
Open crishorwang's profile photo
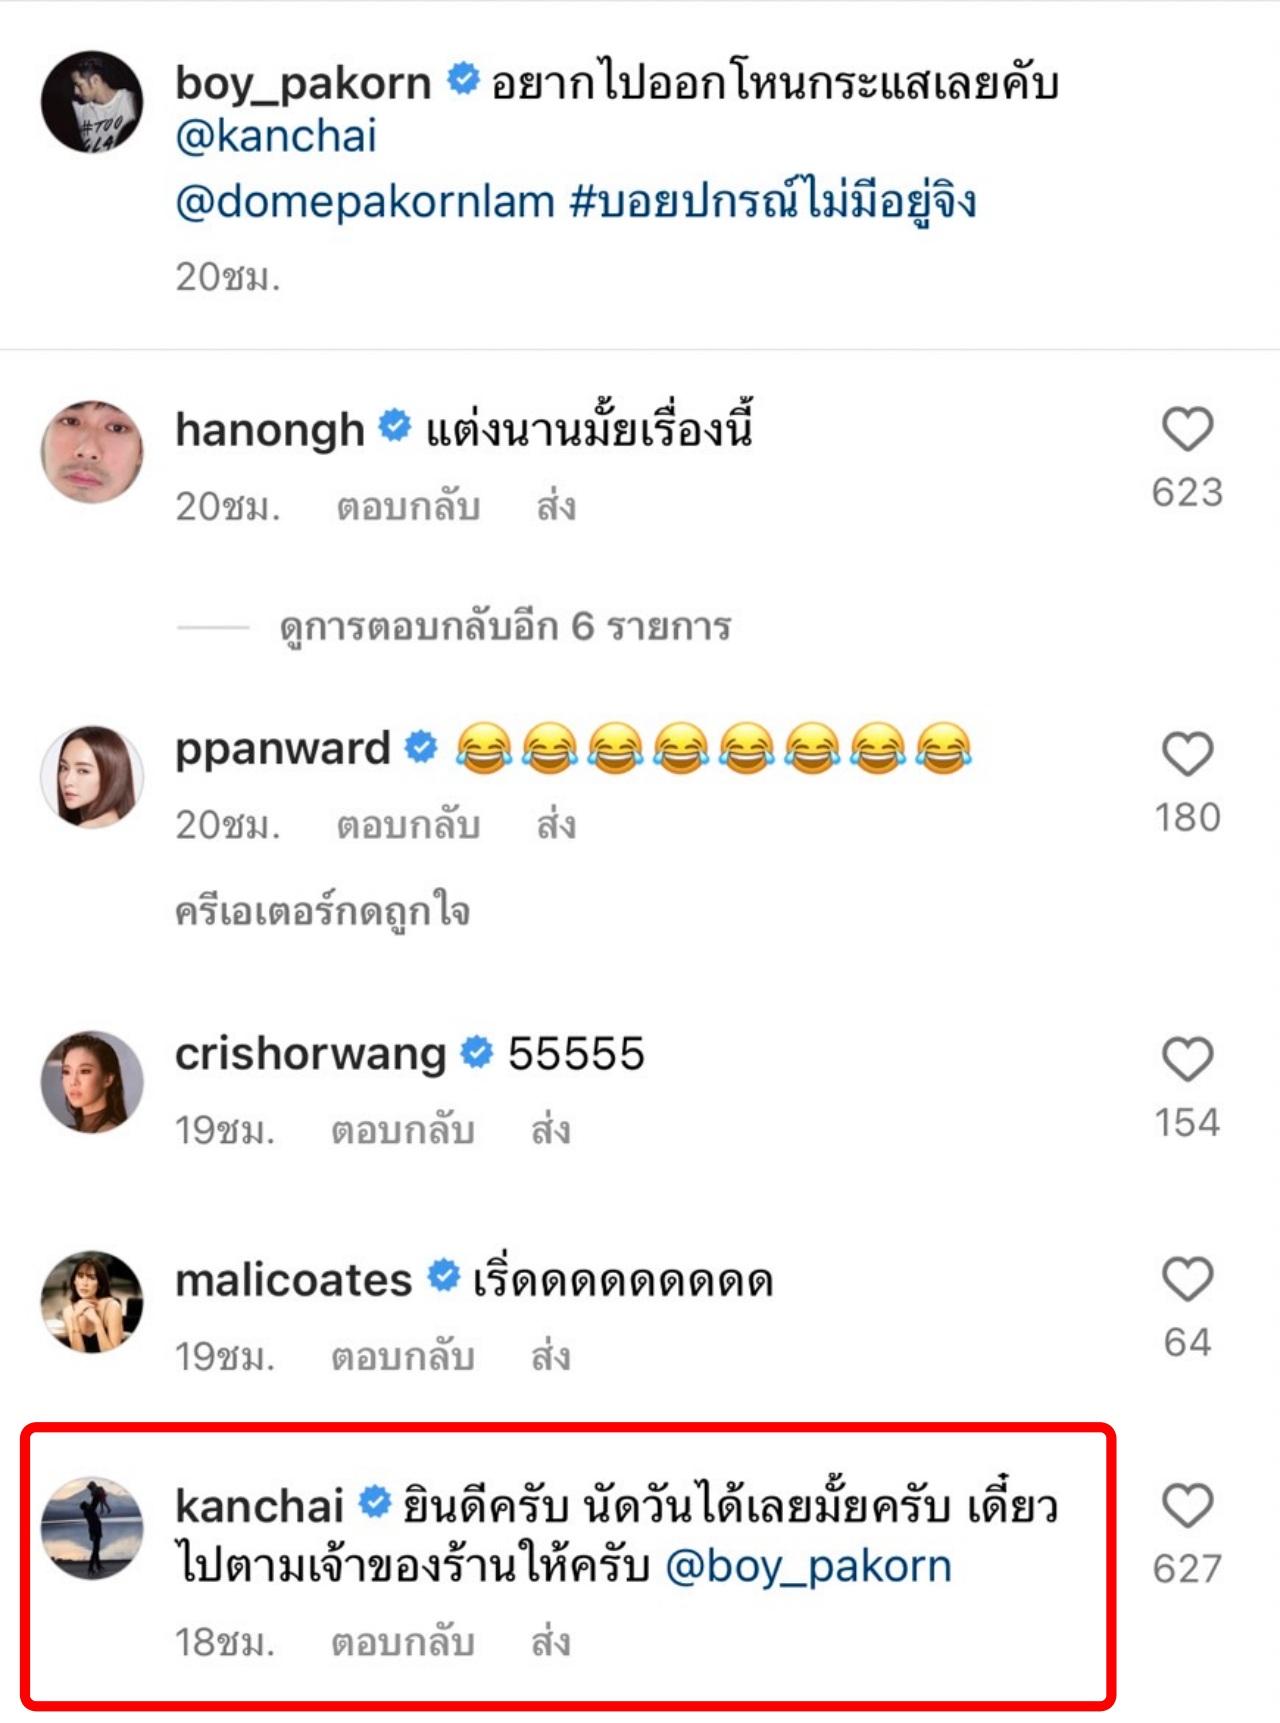tap(92, 1082)
